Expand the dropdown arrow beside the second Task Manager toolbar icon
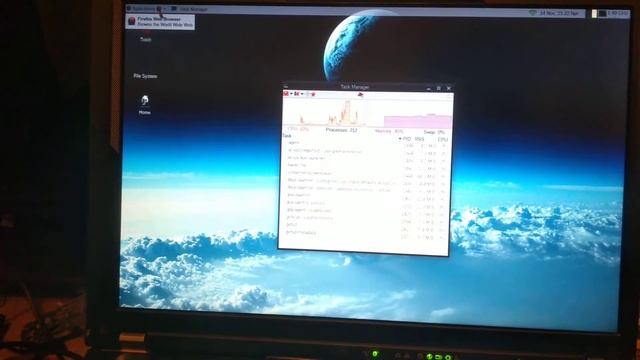Viewport: 640px width, 360px height. click(302, 94)
